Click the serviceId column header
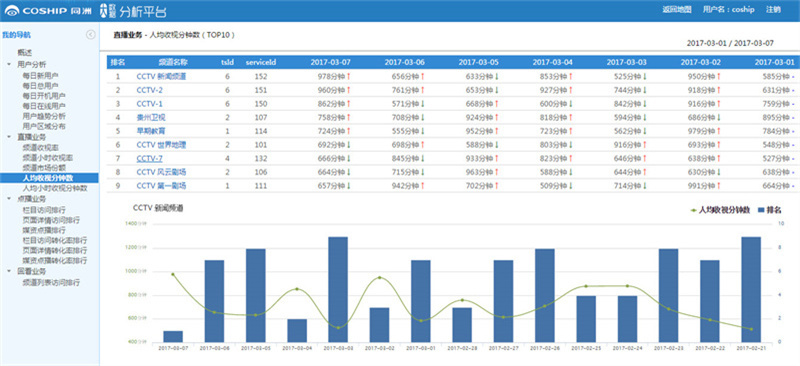 (261, 62)
